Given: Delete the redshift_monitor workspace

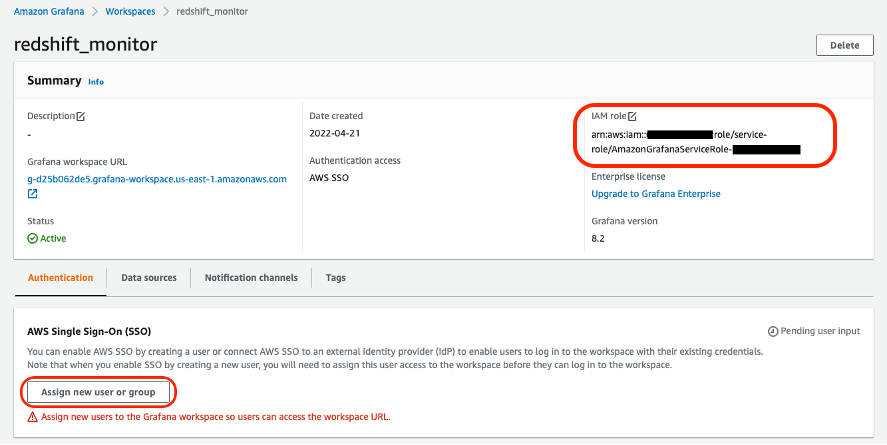Looking at the screenshot, I should click(845, 45).
